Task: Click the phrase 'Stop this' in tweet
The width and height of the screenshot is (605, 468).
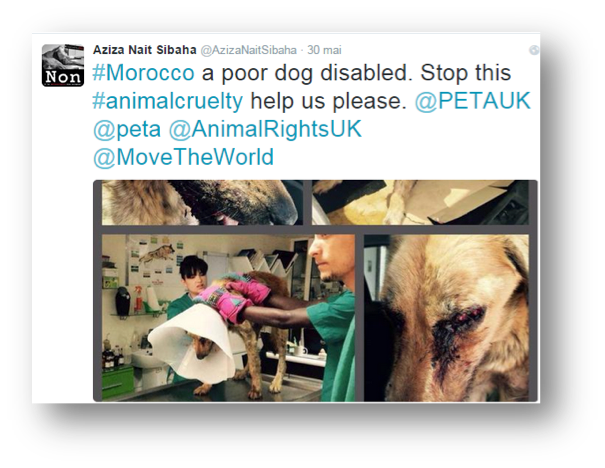Action: click(x=466, y=73)
